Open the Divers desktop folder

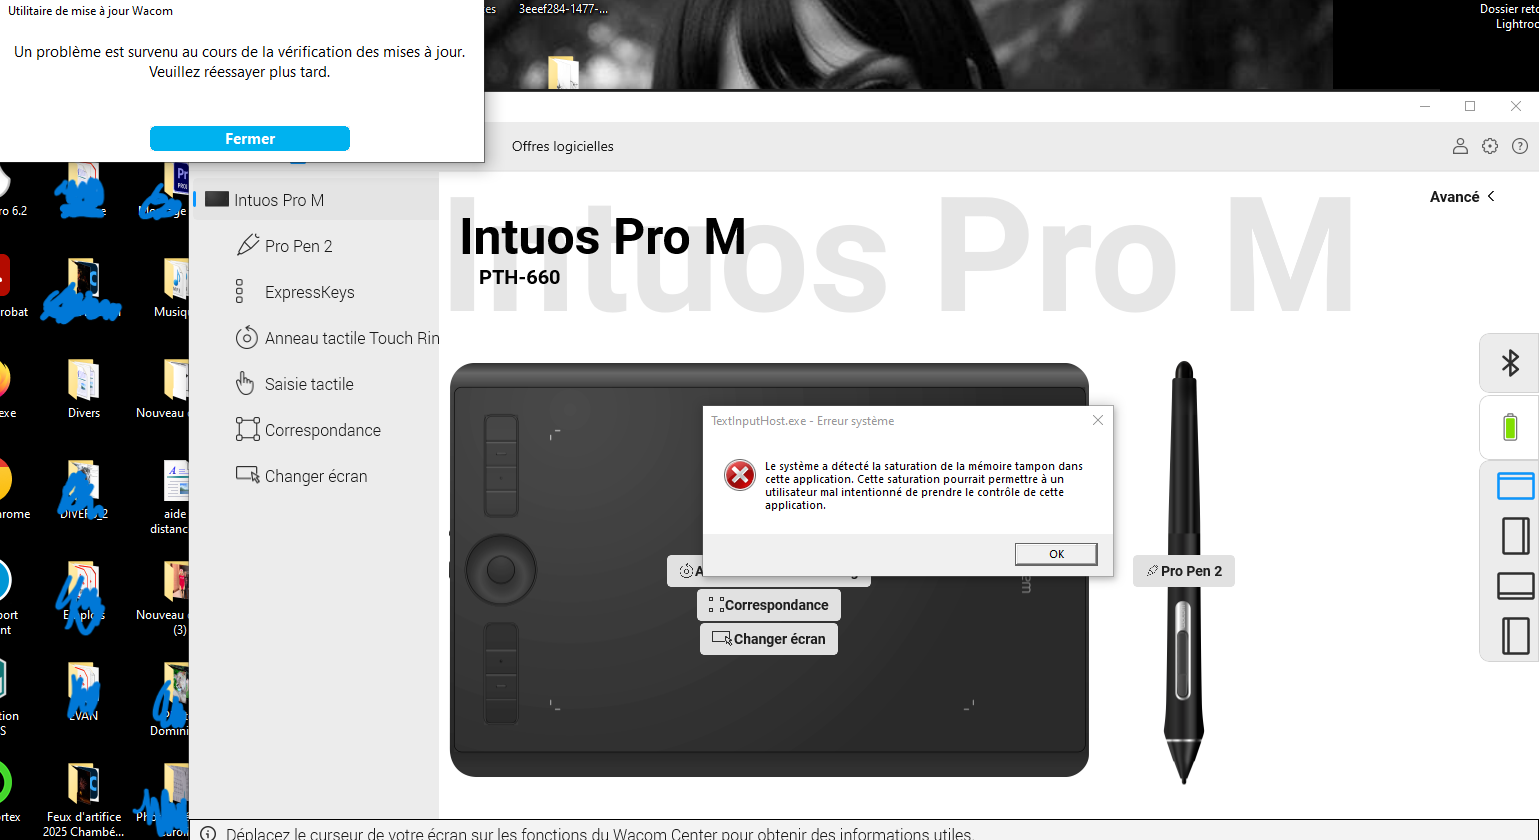click(x=84, y=390)
